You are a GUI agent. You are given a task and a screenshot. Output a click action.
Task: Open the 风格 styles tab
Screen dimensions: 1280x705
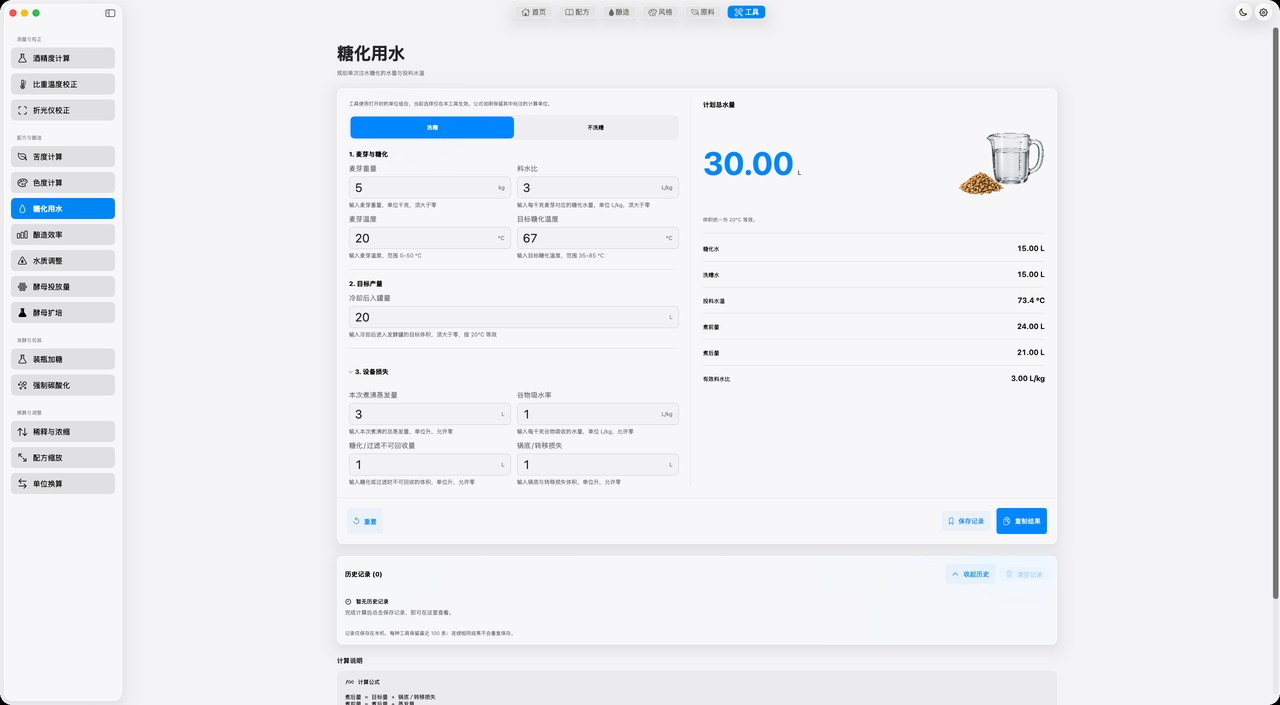point(661,12)
